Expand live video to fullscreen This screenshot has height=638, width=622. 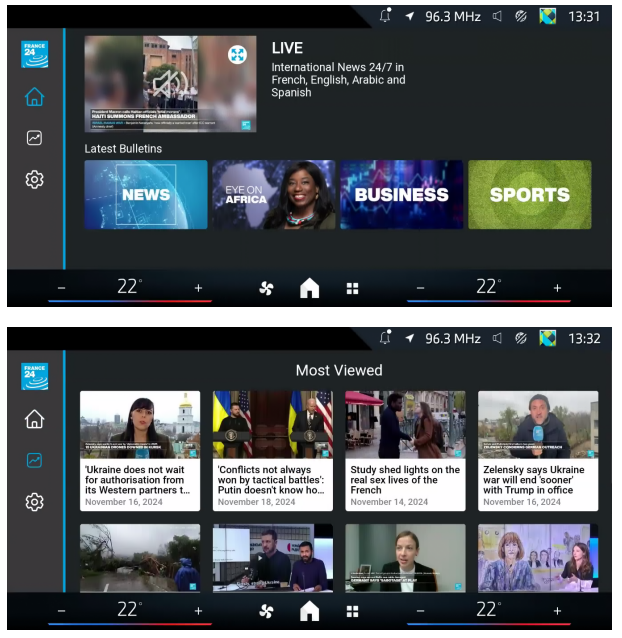tap(237, 55)
